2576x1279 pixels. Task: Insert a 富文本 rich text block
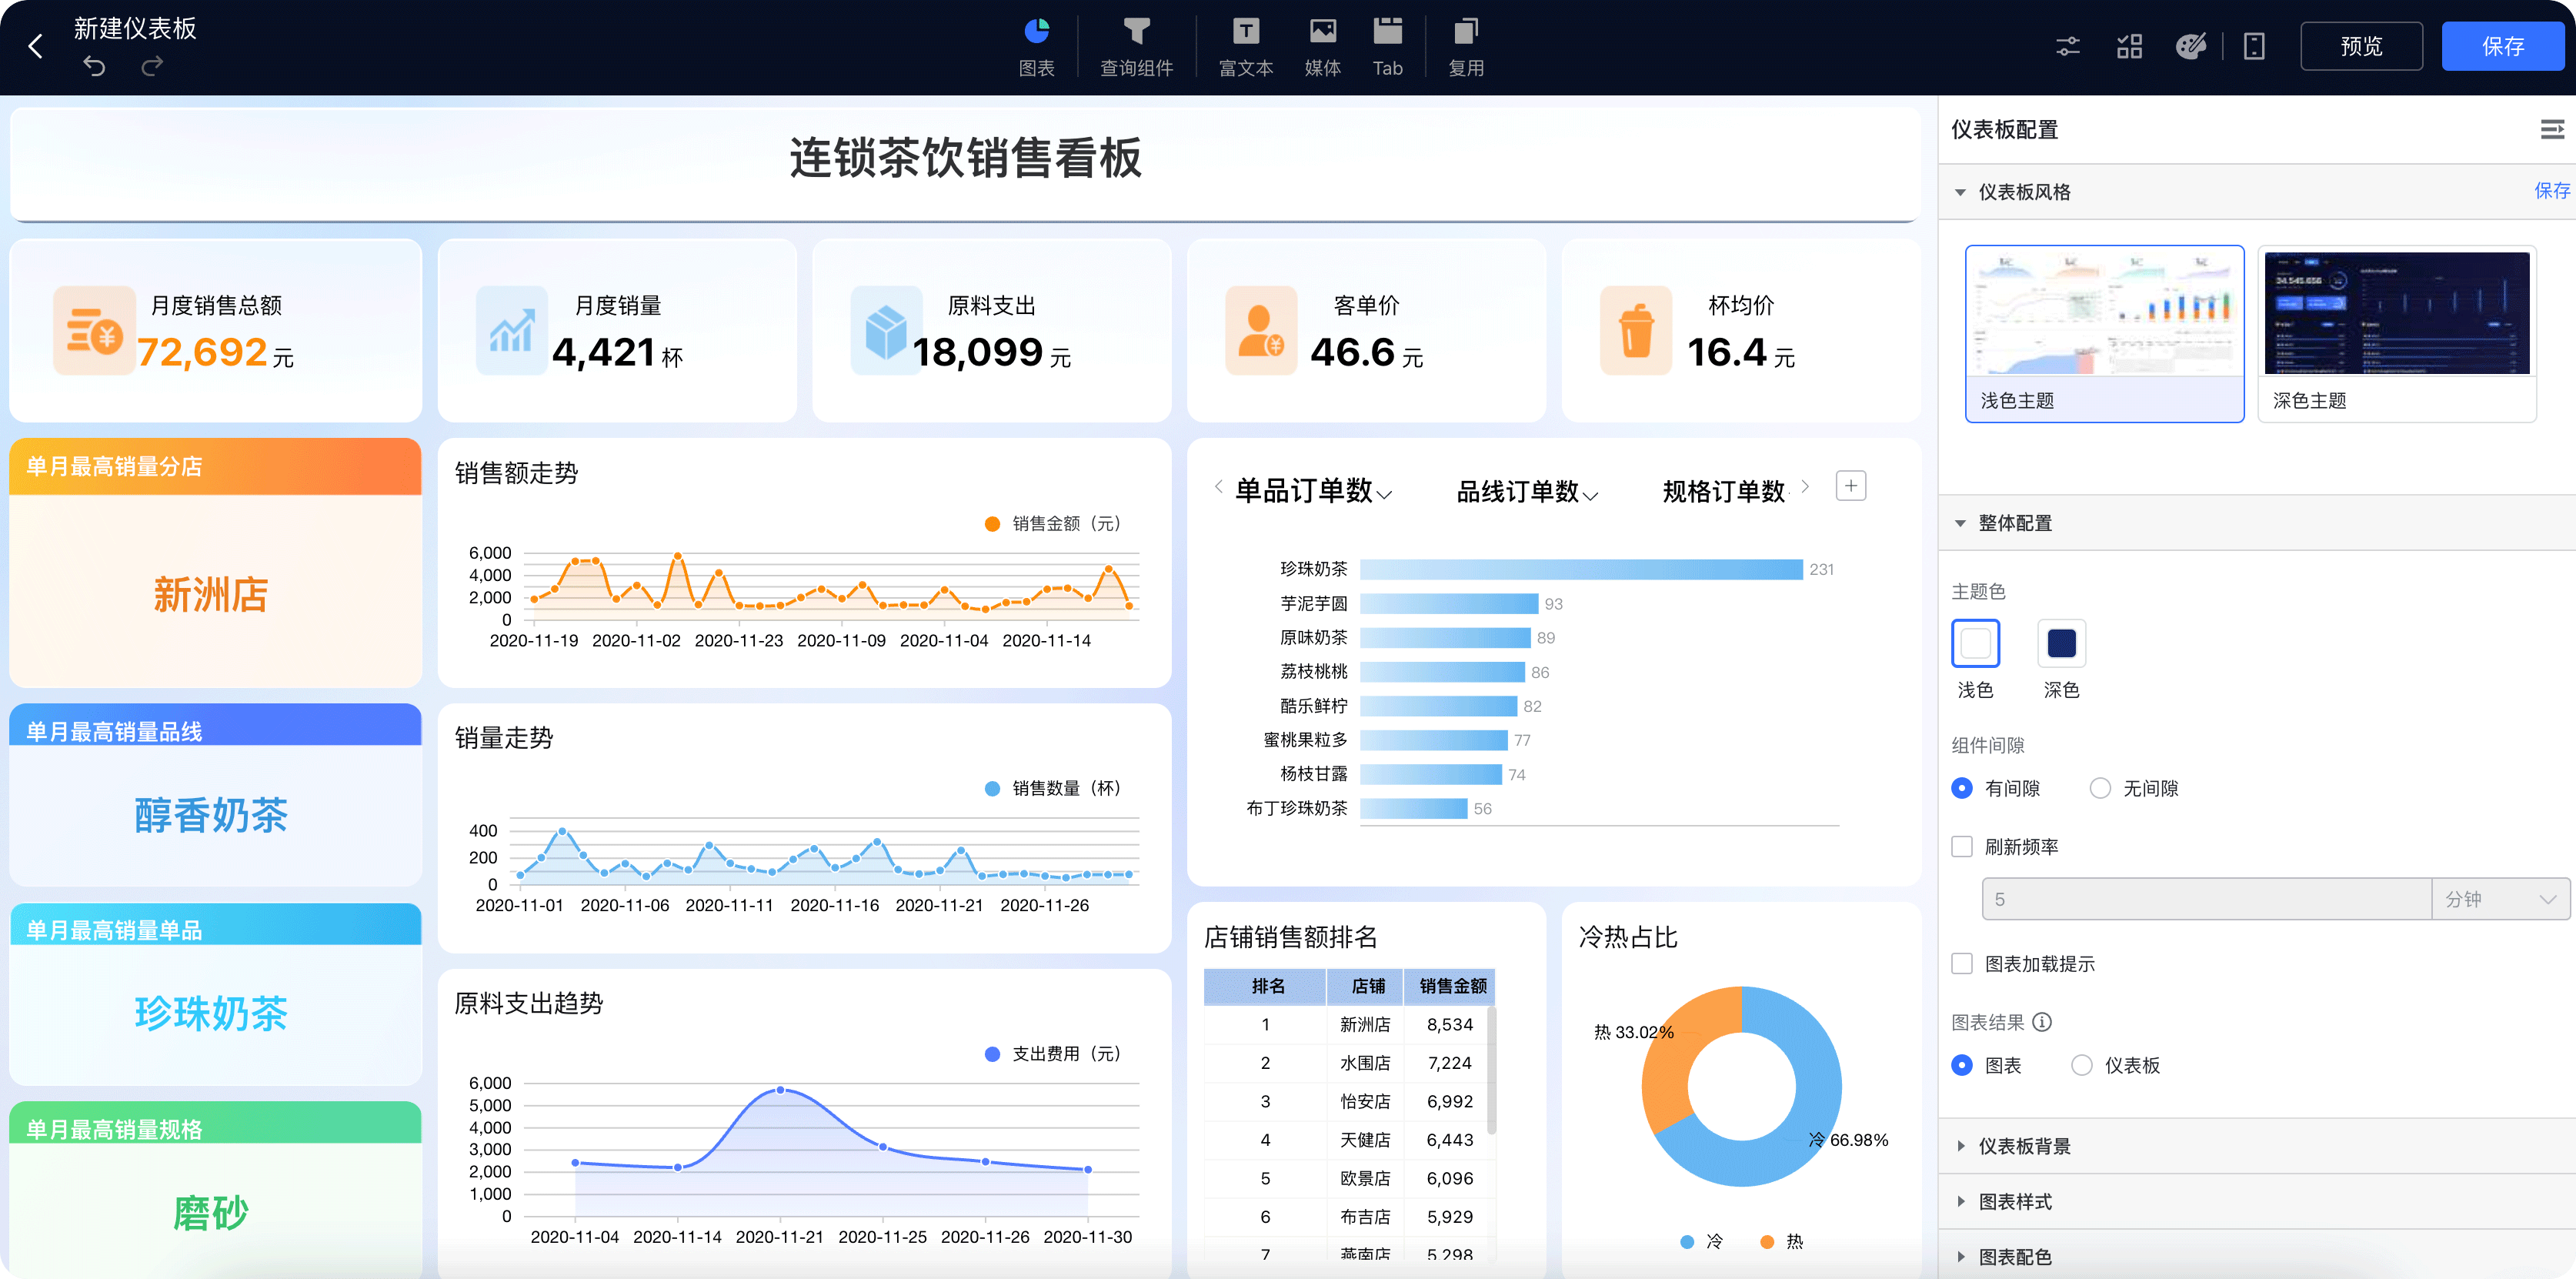(x=1245, y=46)
